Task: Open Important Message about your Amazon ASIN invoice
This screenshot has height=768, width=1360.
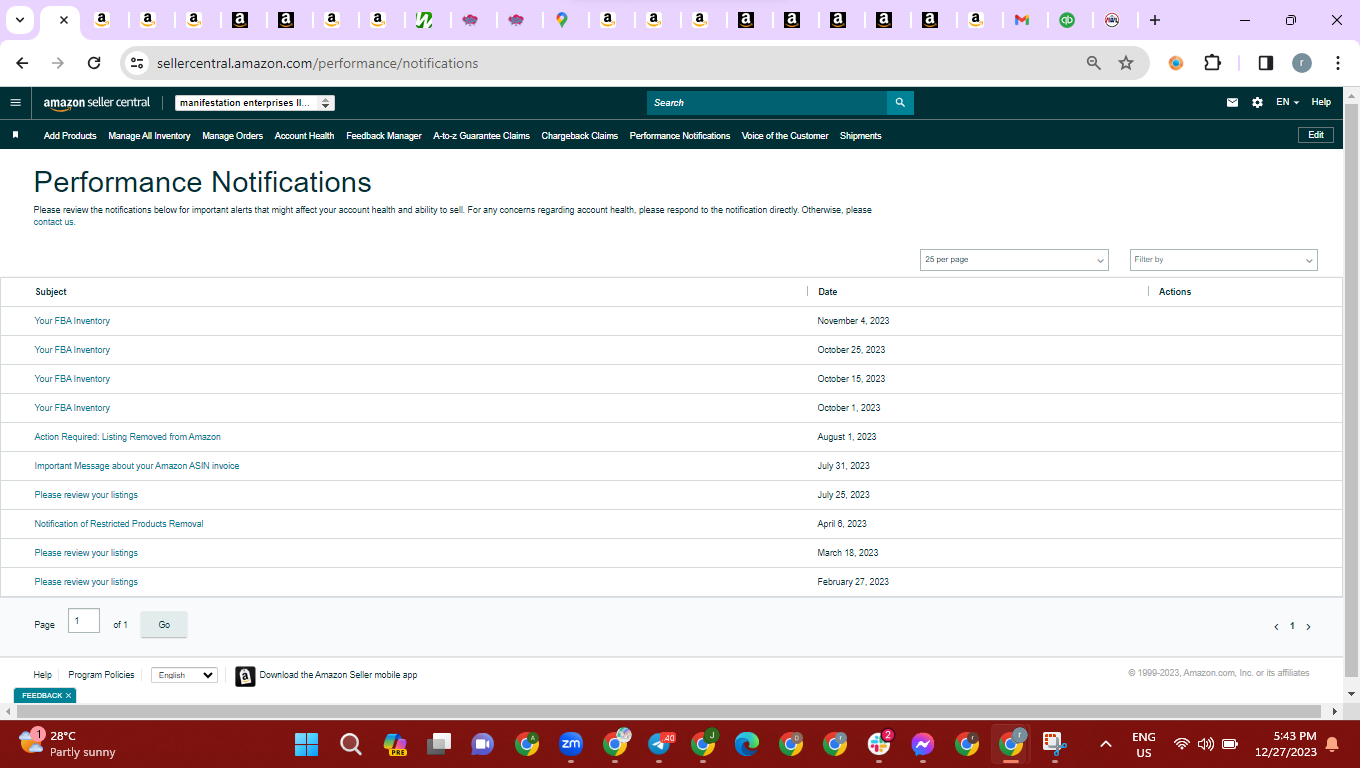Action: pos(137,466)
